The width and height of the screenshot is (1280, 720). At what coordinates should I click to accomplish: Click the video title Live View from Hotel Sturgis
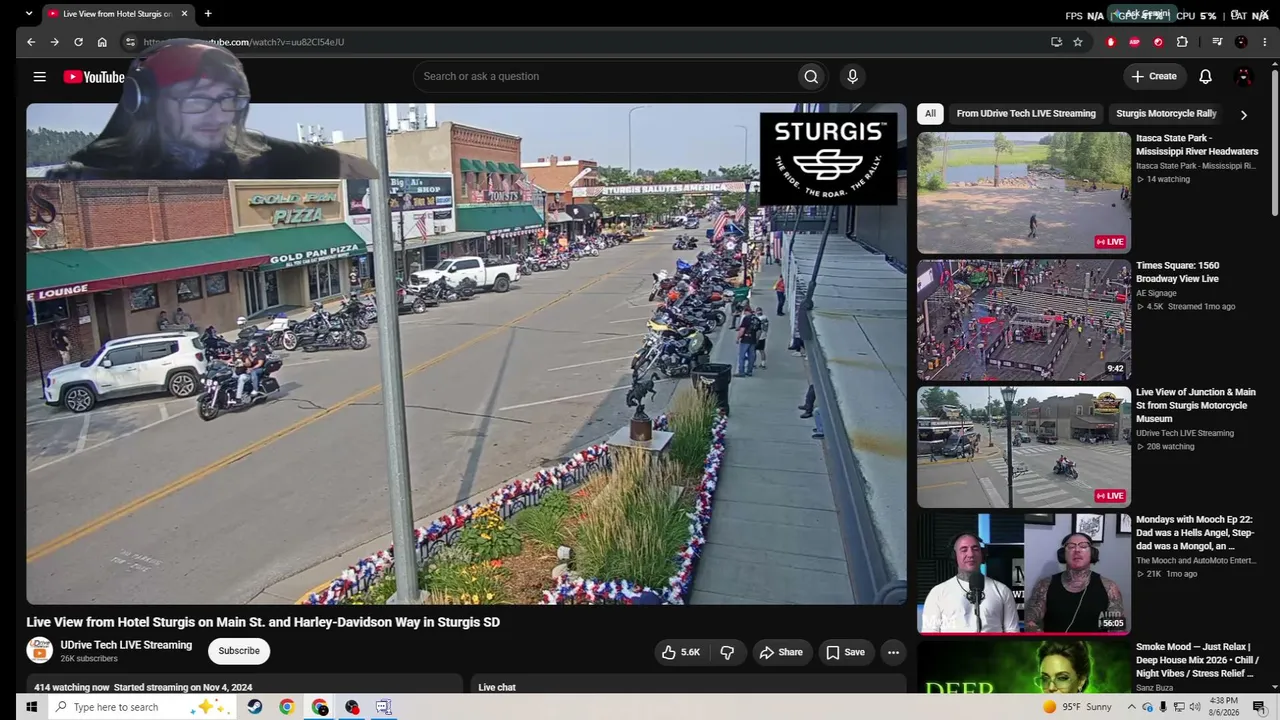(x=263, y=622)
